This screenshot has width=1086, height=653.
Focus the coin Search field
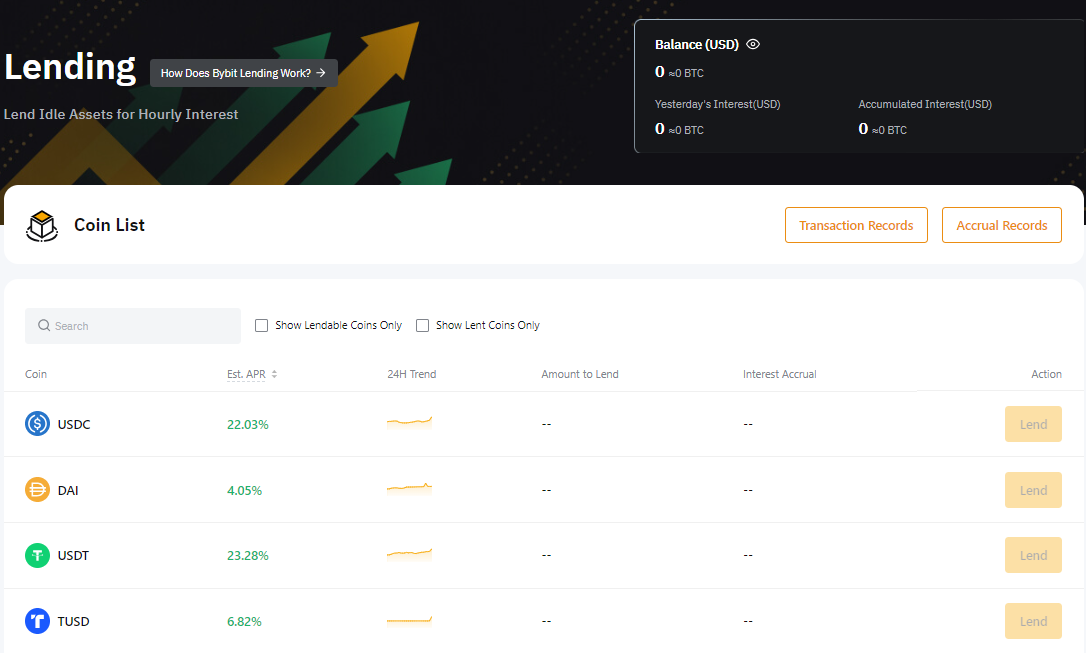point(140,326)
